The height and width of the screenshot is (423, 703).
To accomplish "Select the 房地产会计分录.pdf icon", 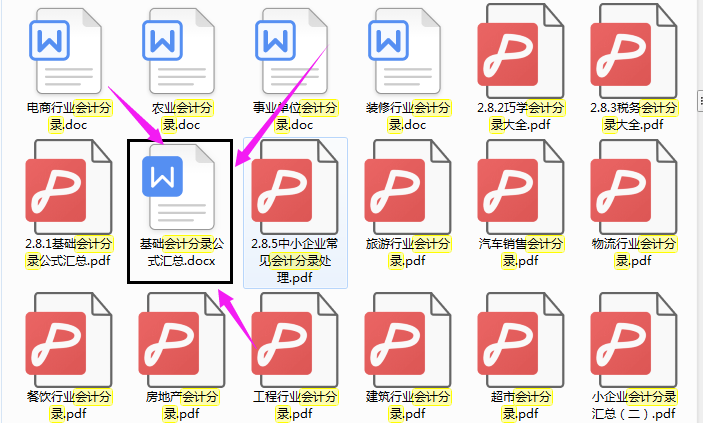I will click(182, 340).
